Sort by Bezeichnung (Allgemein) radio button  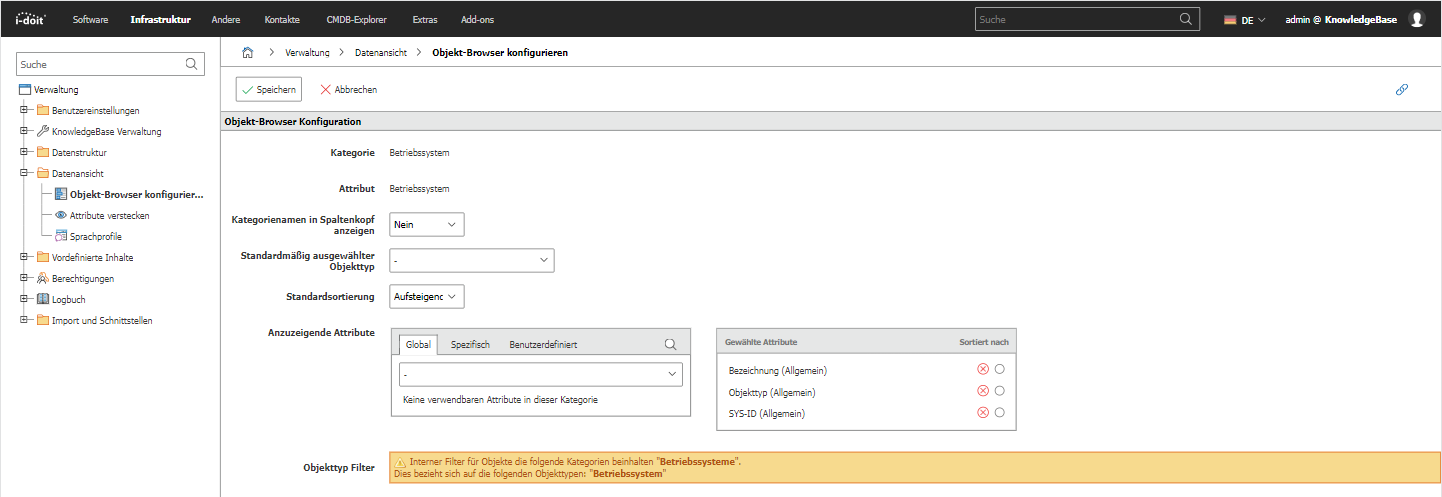click(999, 370)
